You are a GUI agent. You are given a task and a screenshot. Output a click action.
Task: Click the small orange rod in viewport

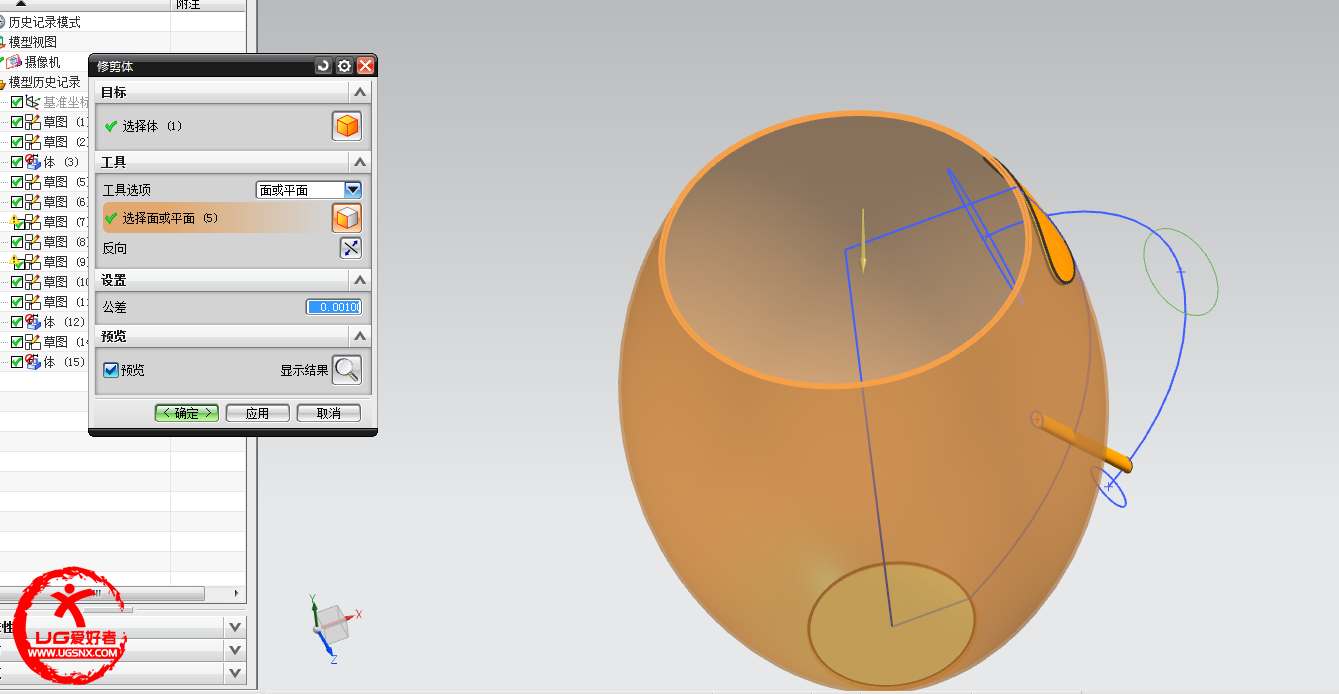(x=1082, y=442)
